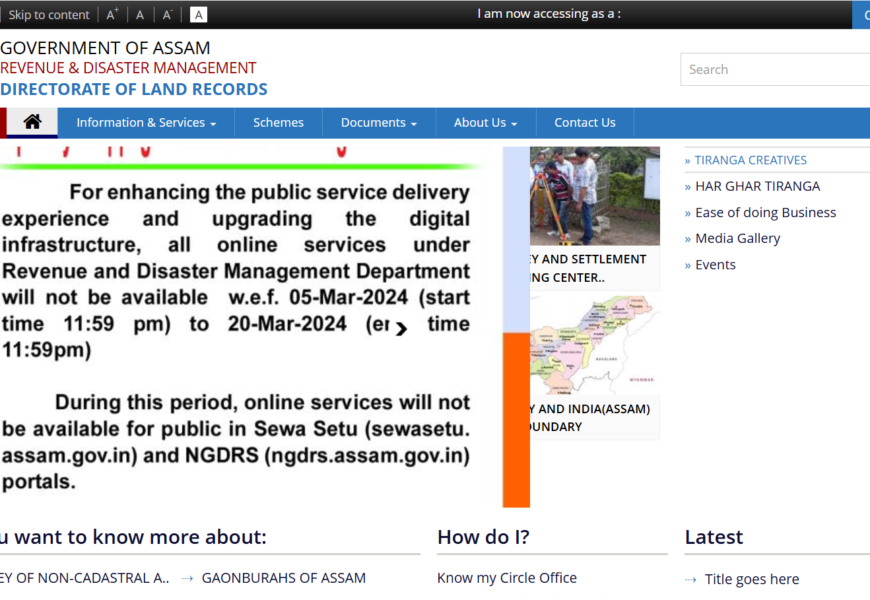Click the 'How do I?' heading

(x=483, y=537)
